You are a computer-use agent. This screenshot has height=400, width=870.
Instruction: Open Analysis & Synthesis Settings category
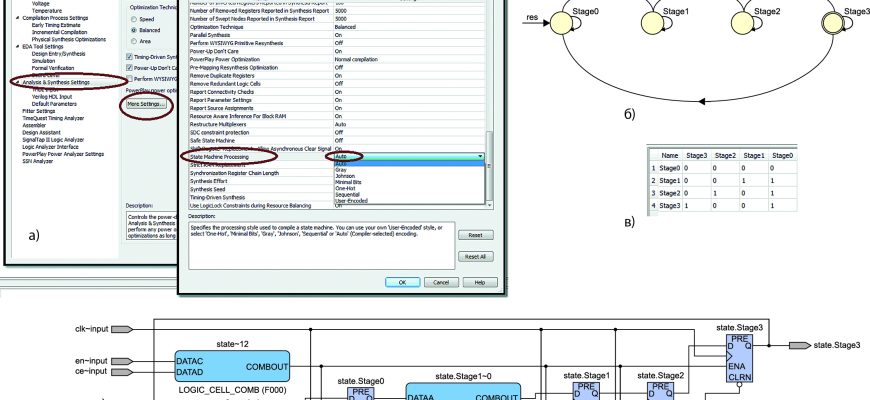coord(62,82)
